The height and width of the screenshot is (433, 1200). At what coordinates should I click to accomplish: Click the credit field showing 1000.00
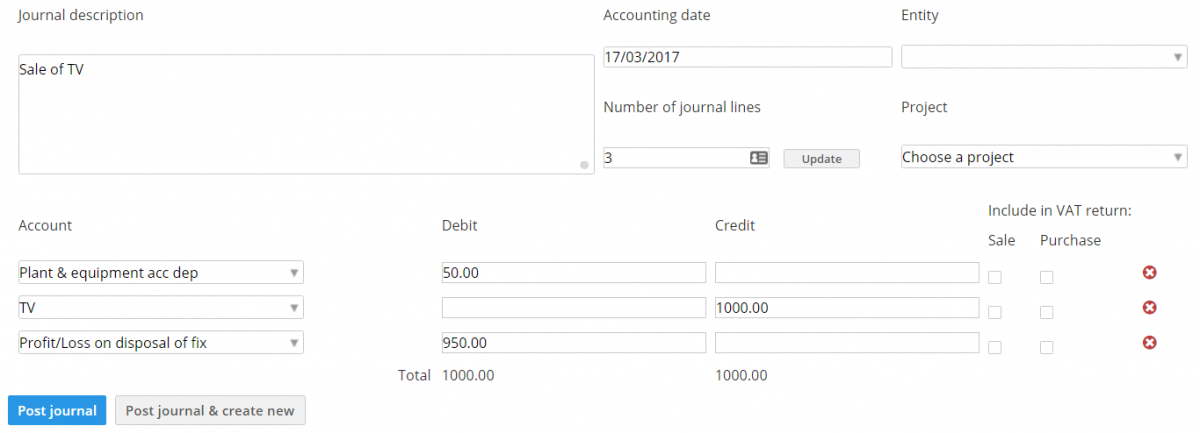coord(847,308)
